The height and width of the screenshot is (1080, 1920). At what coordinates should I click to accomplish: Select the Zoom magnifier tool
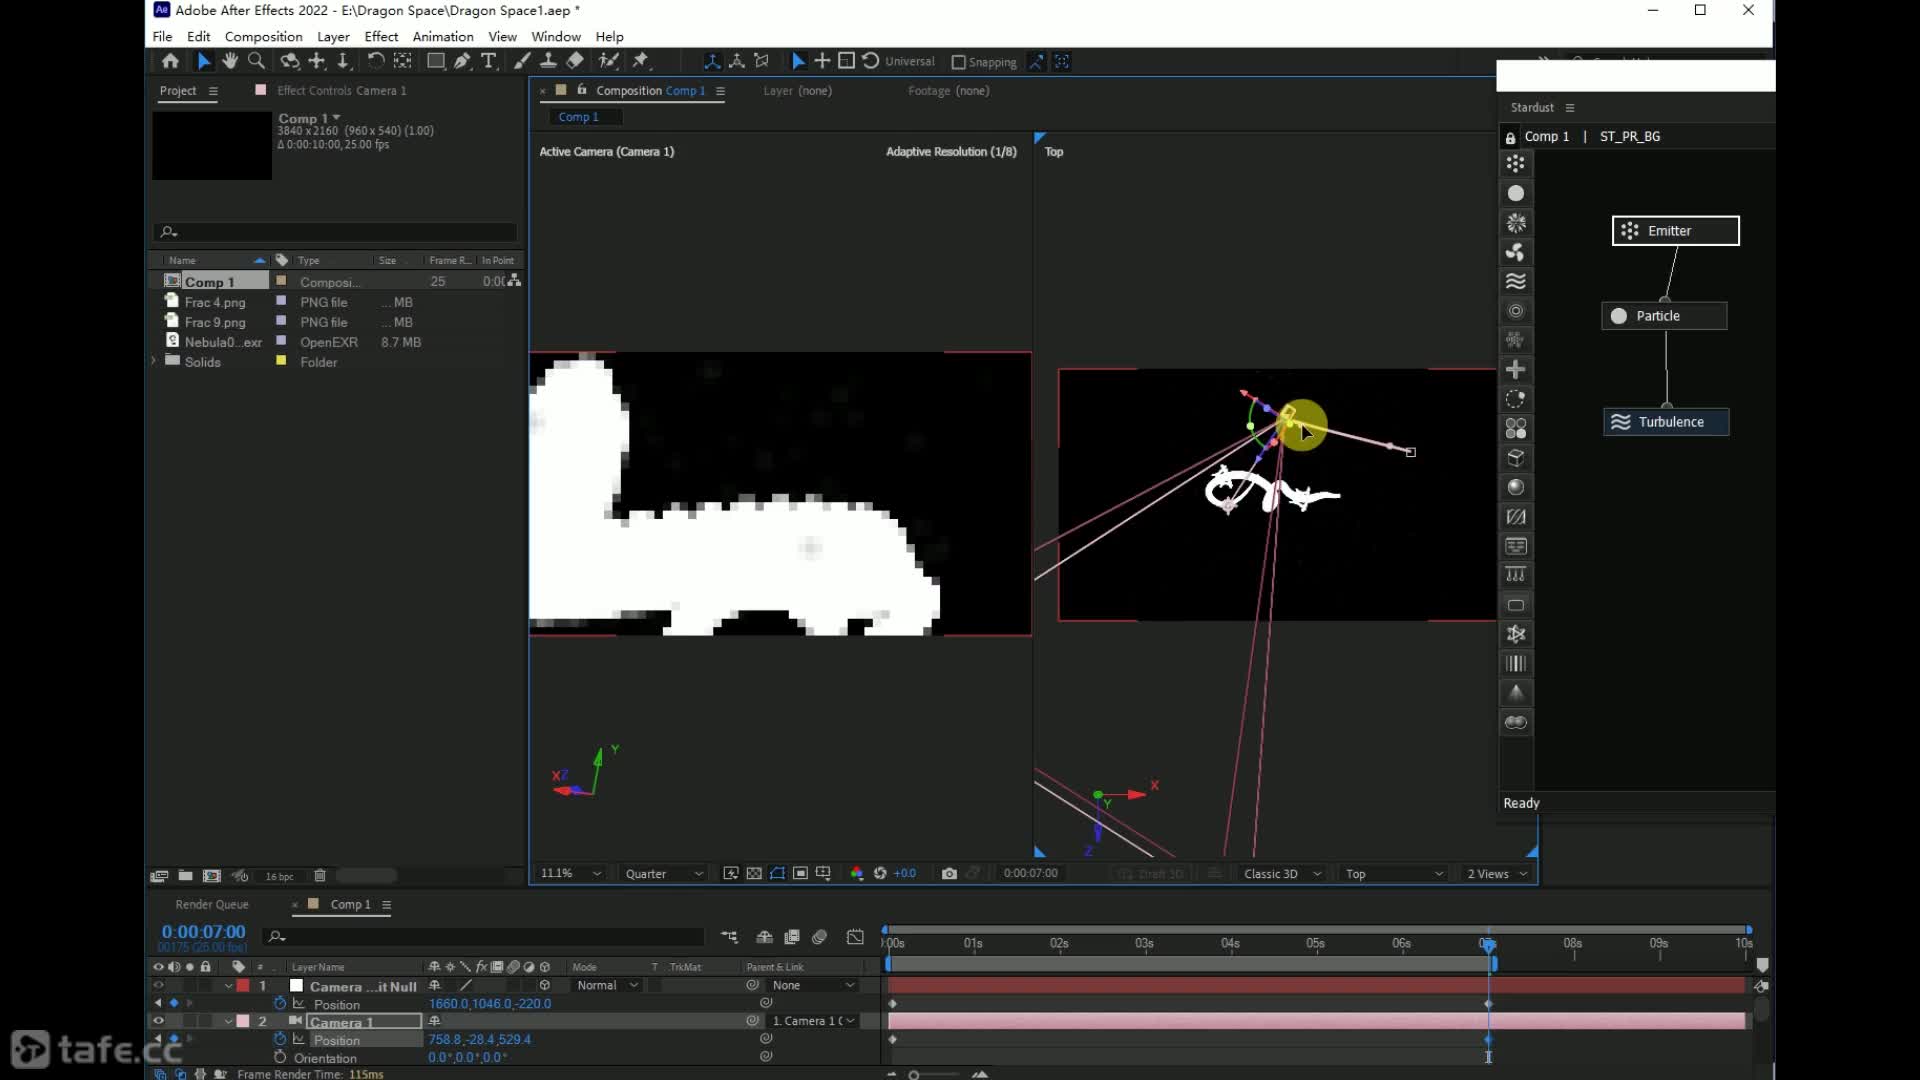(256, 61)
